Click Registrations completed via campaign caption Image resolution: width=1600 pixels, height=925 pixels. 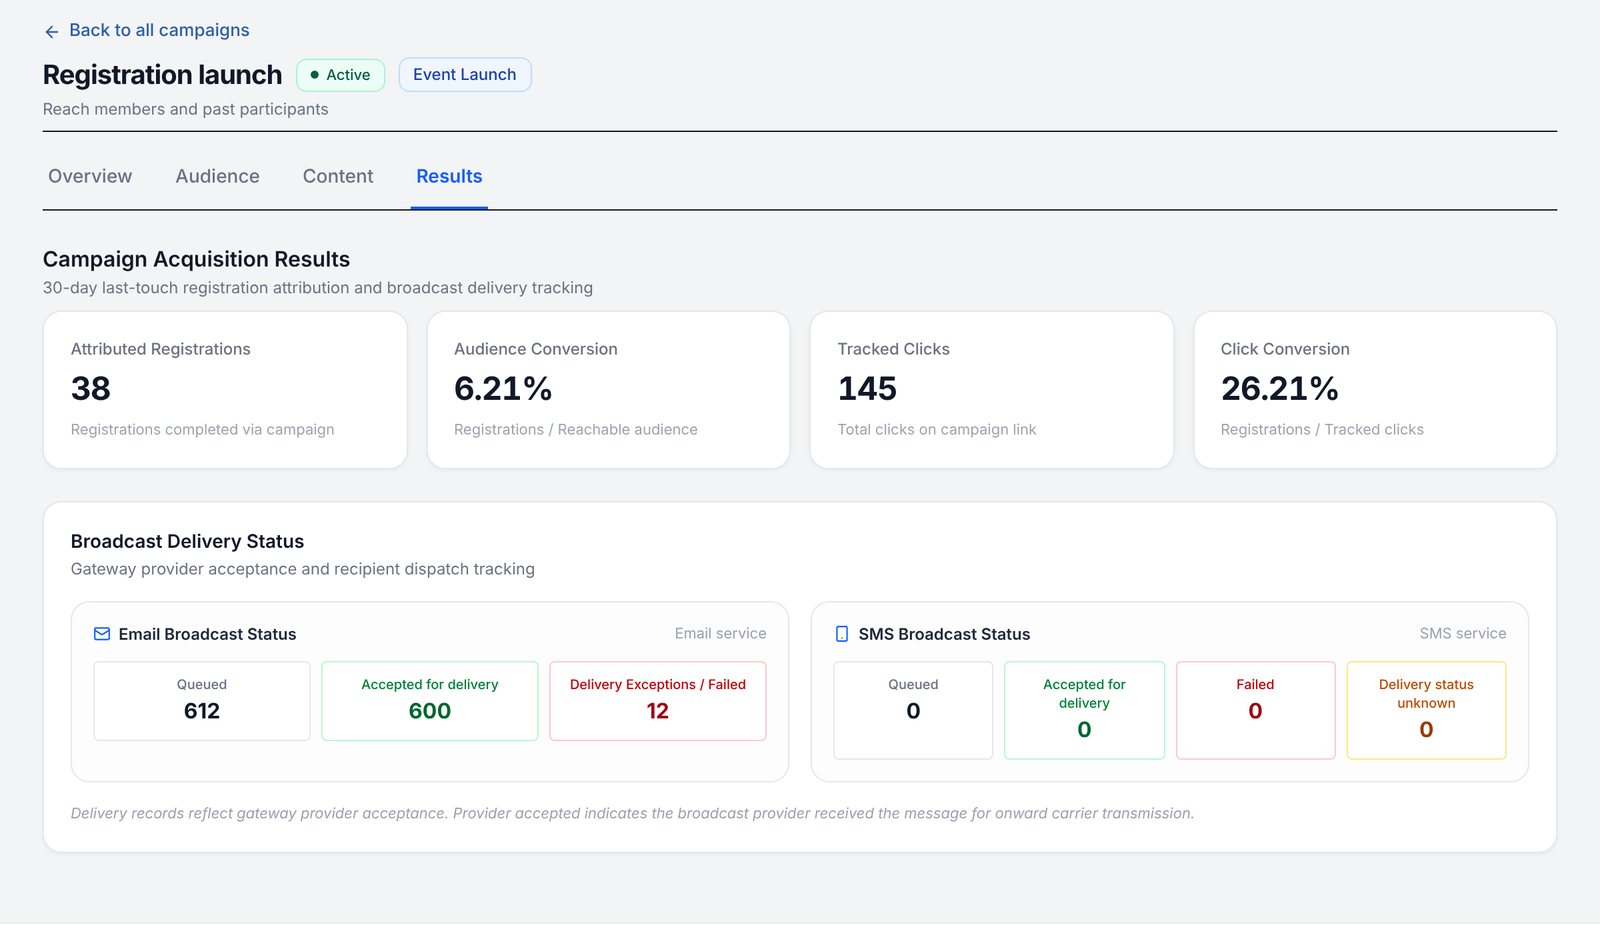coord(202,429)
